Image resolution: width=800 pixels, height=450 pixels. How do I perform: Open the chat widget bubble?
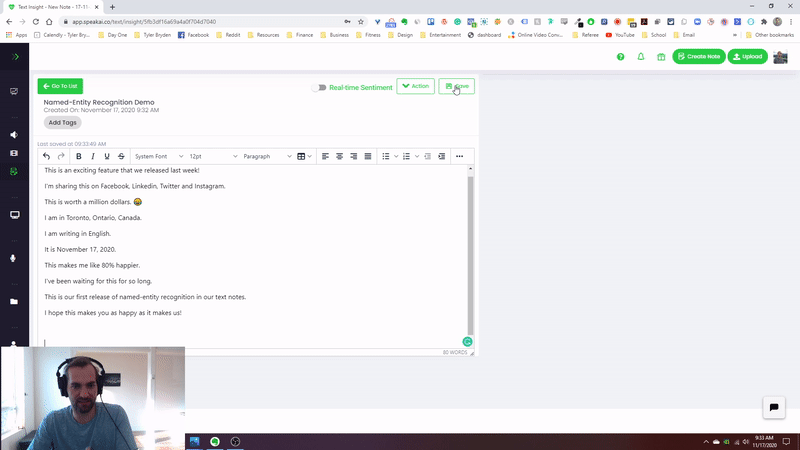point(774,407)
